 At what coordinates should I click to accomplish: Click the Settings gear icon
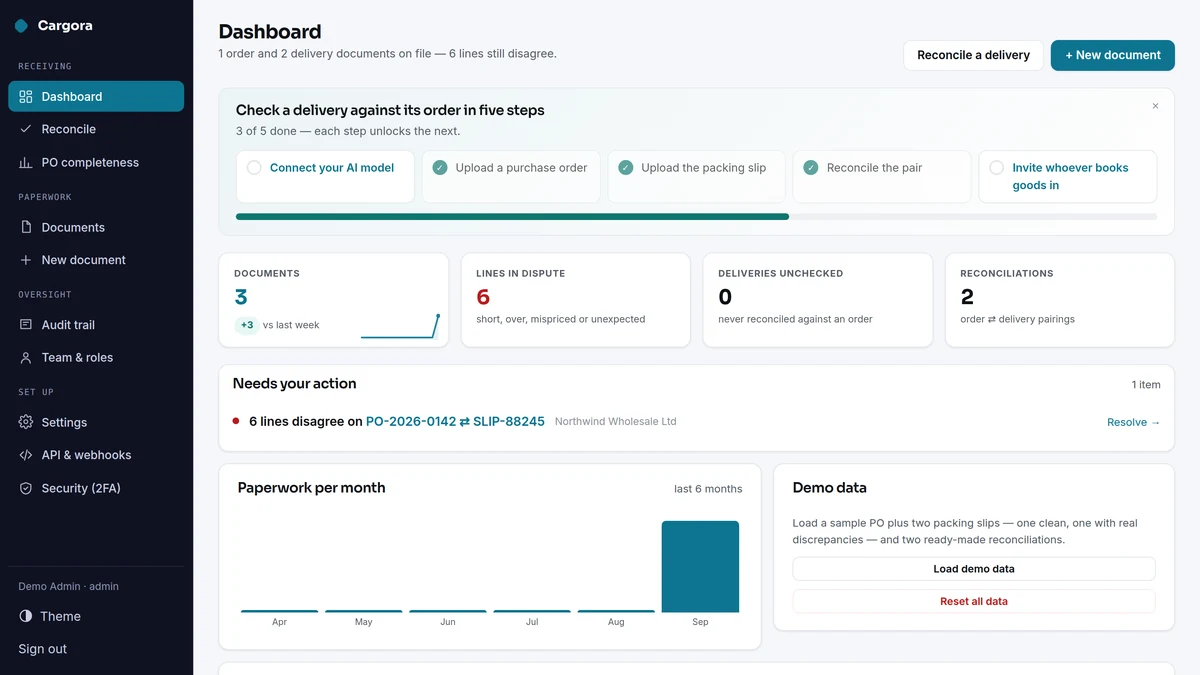pyautogui.click(x=26, y=422)
